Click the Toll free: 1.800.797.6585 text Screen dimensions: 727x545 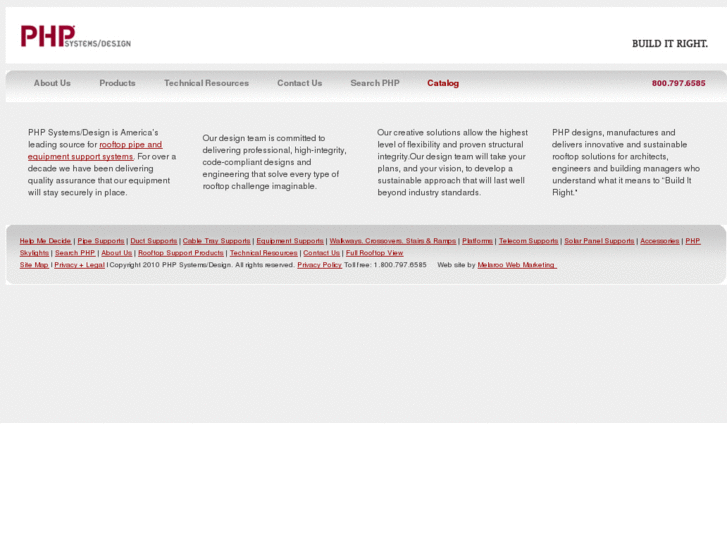tap(385, 265)
